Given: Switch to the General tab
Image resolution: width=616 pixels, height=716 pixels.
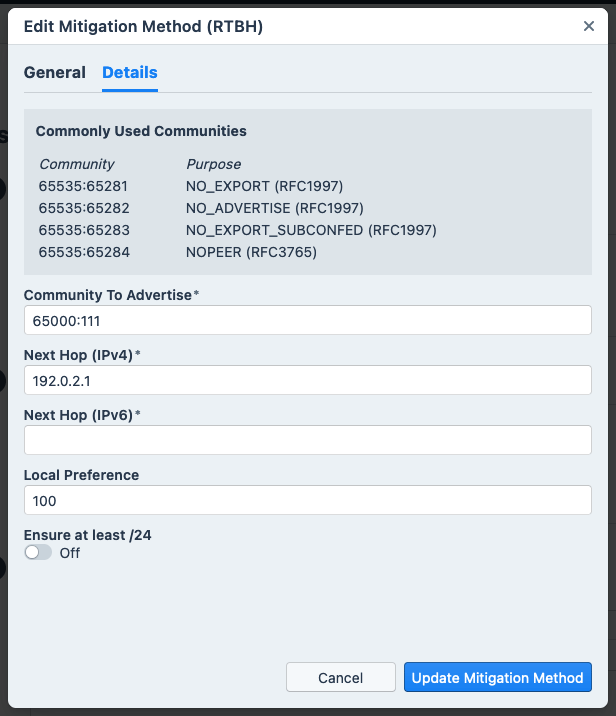Looking at the screenshot, I should pyautogui.click(x=55, y=73).
